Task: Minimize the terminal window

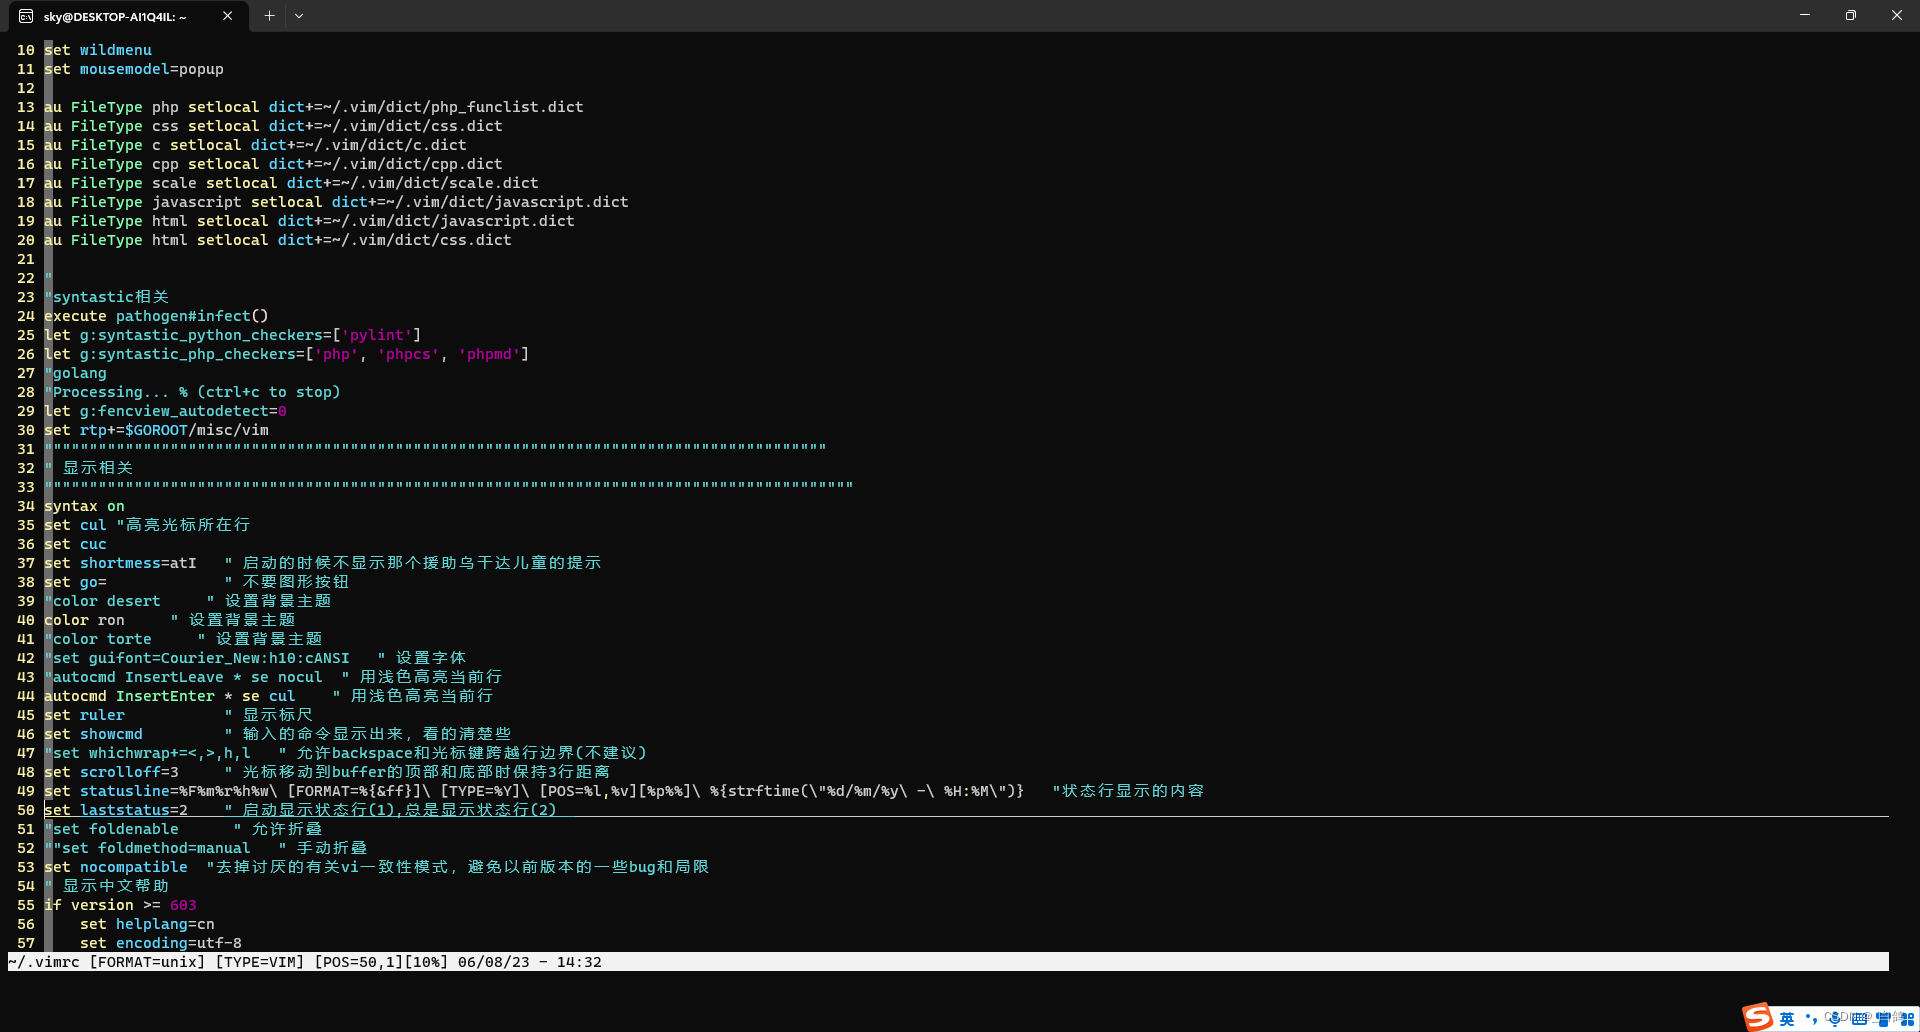Action: [1805, 15]
